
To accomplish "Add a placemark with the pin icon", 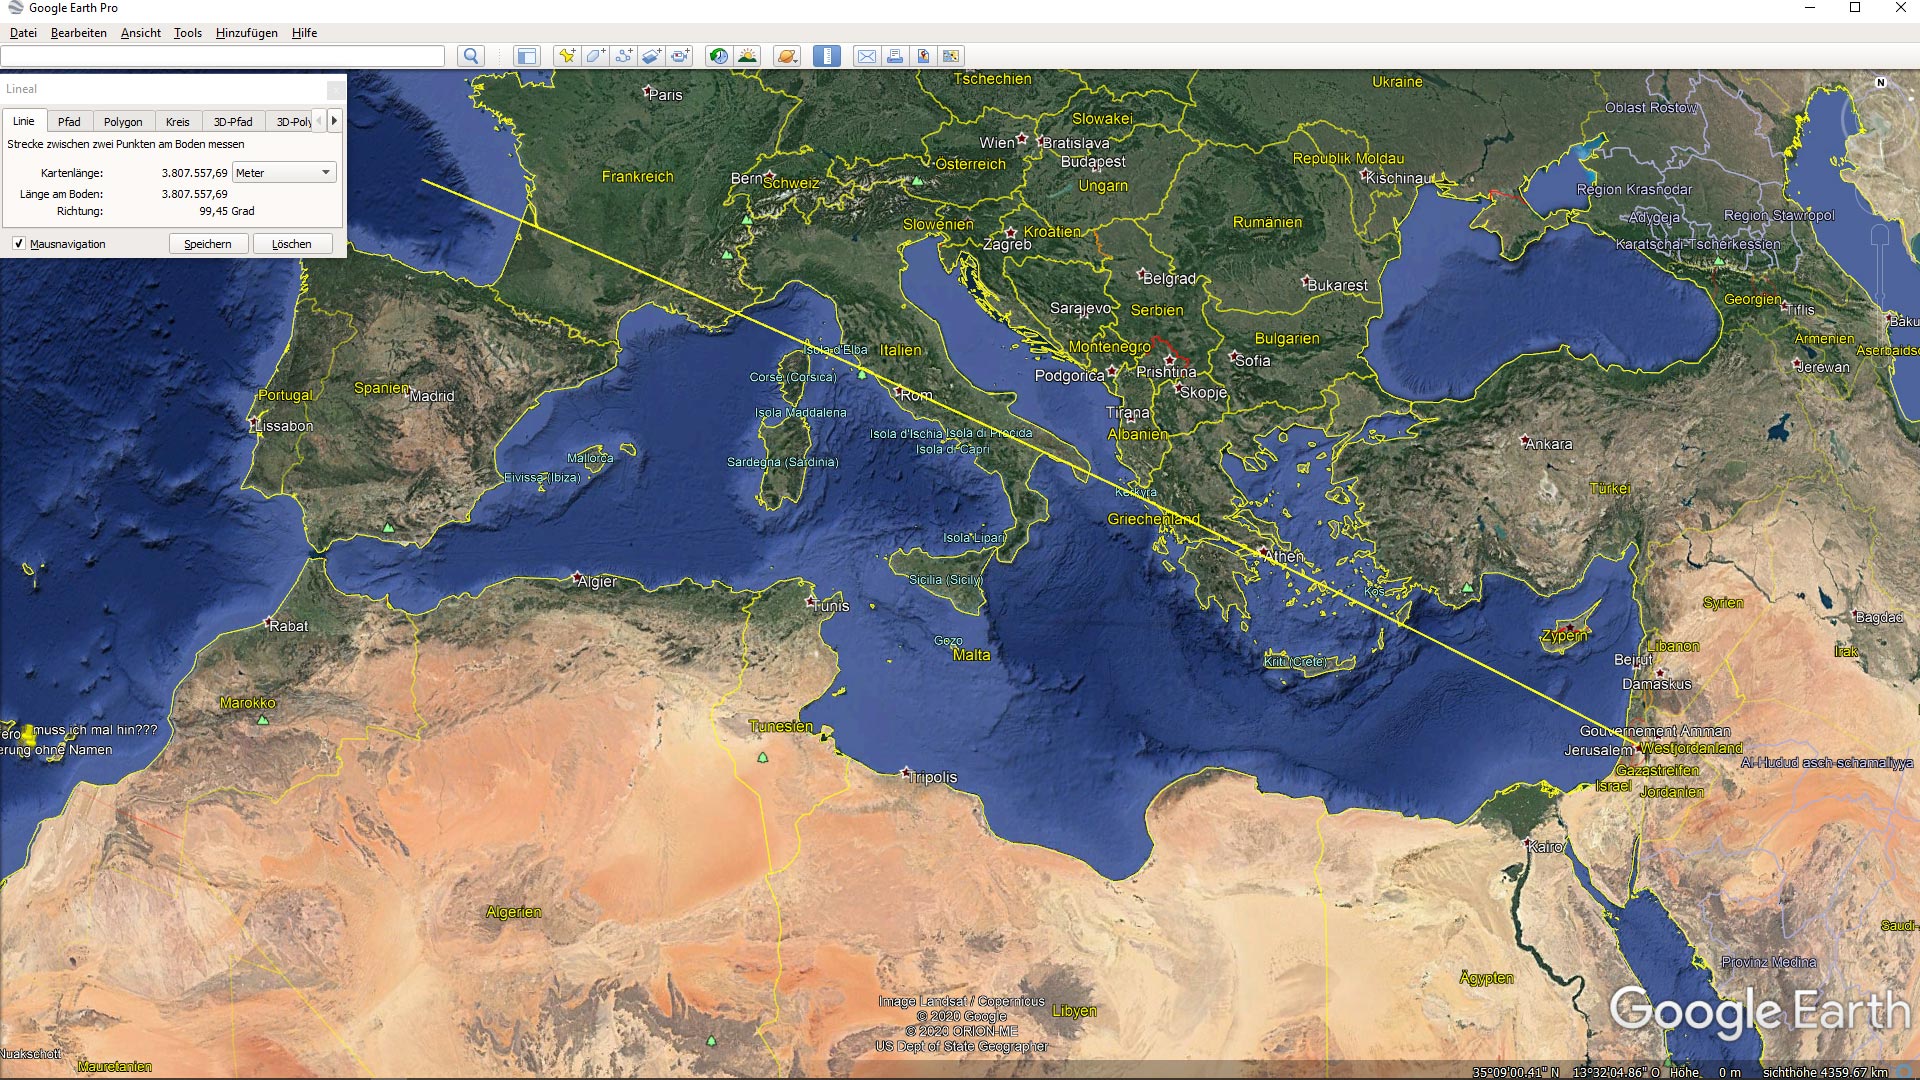I will [567, 56].
